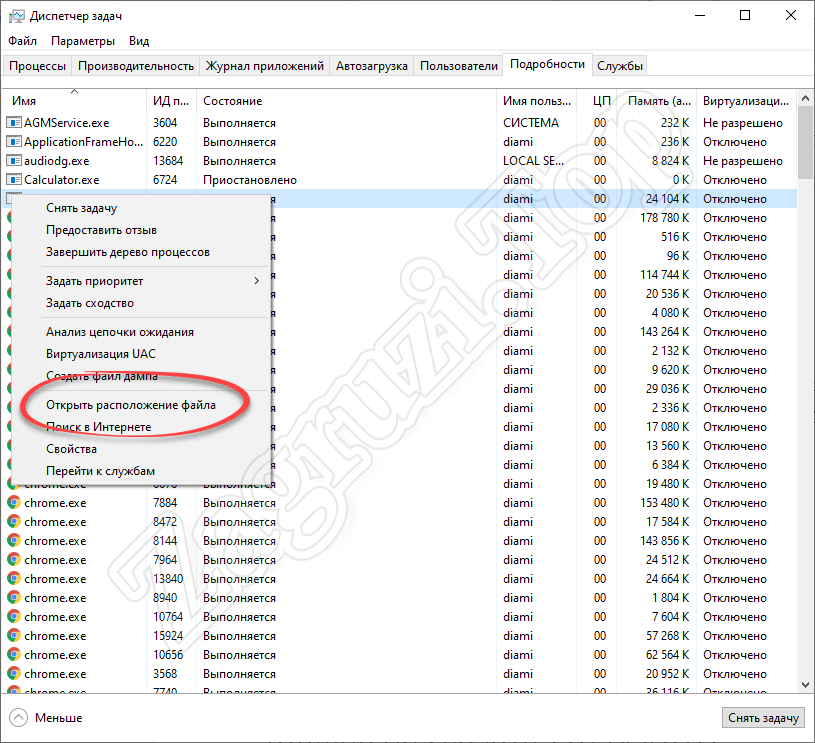Click the AGMService.exe process icon

(x=14, y=123)
